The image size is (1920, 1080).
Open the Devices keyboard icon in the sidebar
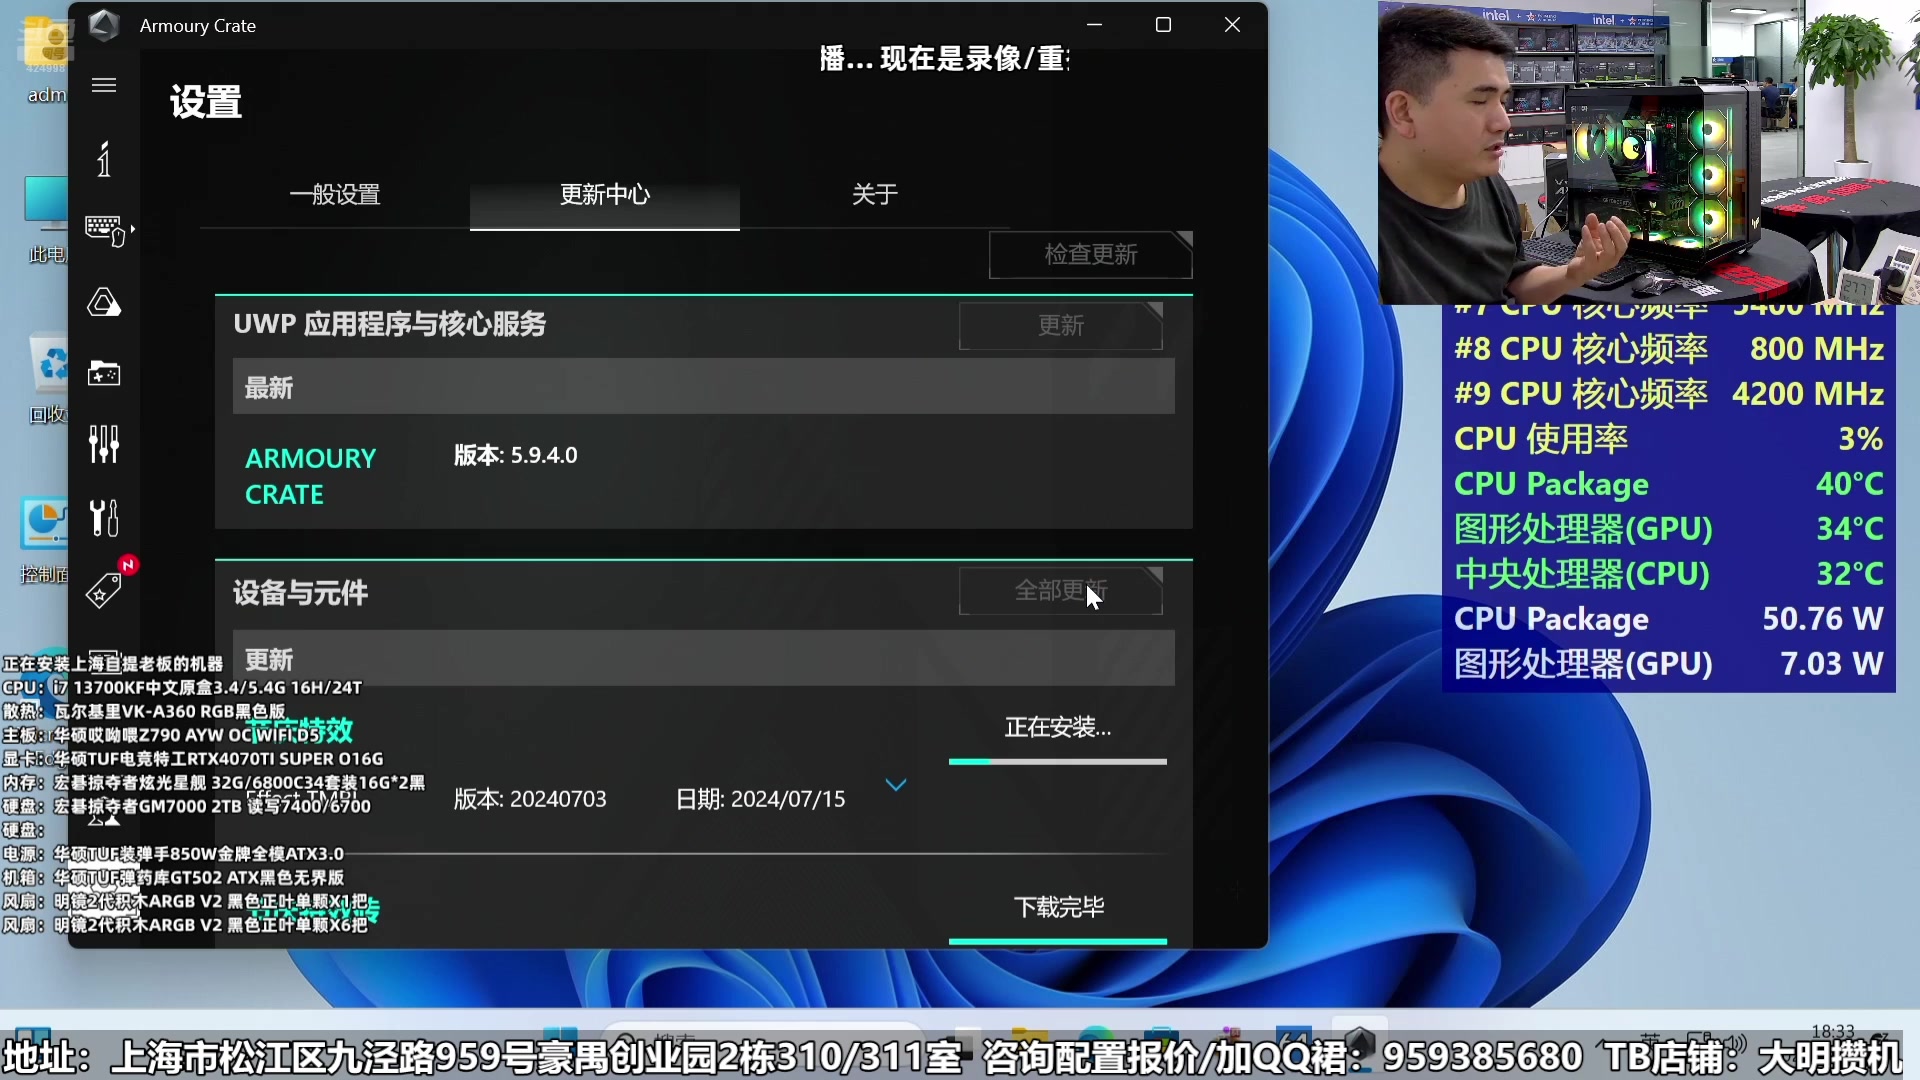(x=105, y=230)
